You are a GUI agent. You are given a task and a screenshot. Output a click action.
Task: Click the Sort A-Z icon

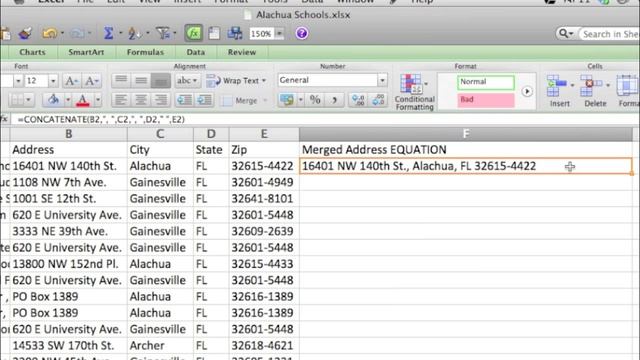[134, 33]
